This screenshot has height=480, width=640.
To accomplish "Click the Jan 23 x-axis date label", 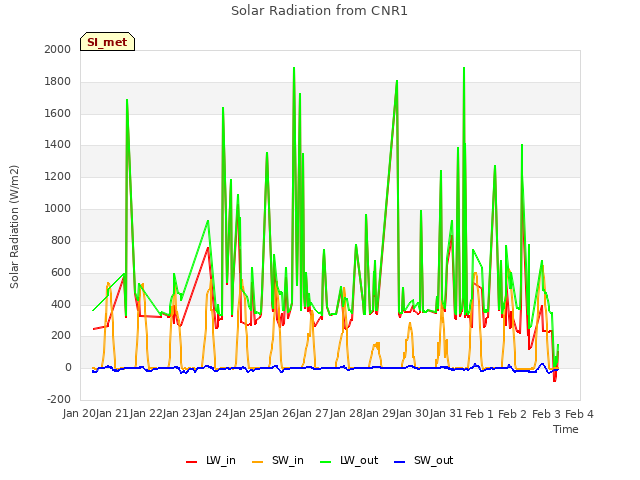I will (179, 414).
